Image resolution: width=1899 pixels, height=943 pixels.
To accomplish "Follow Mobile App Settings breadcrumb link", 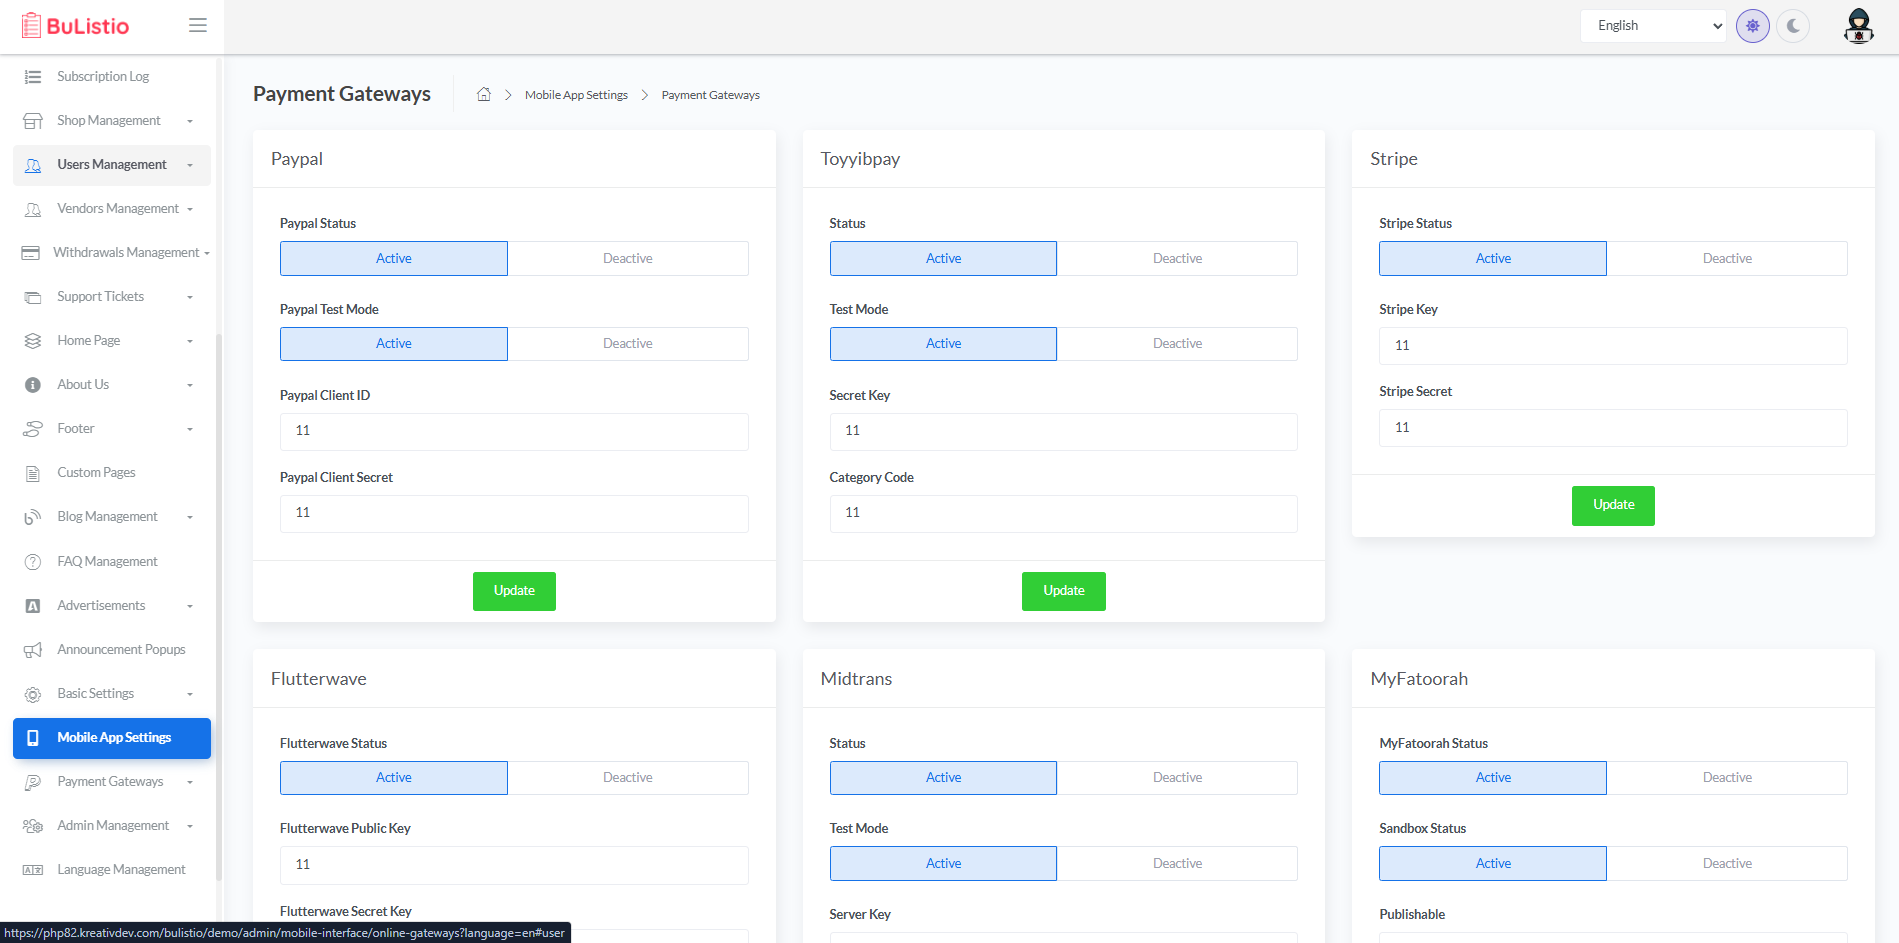I will (x=576, y=95).
